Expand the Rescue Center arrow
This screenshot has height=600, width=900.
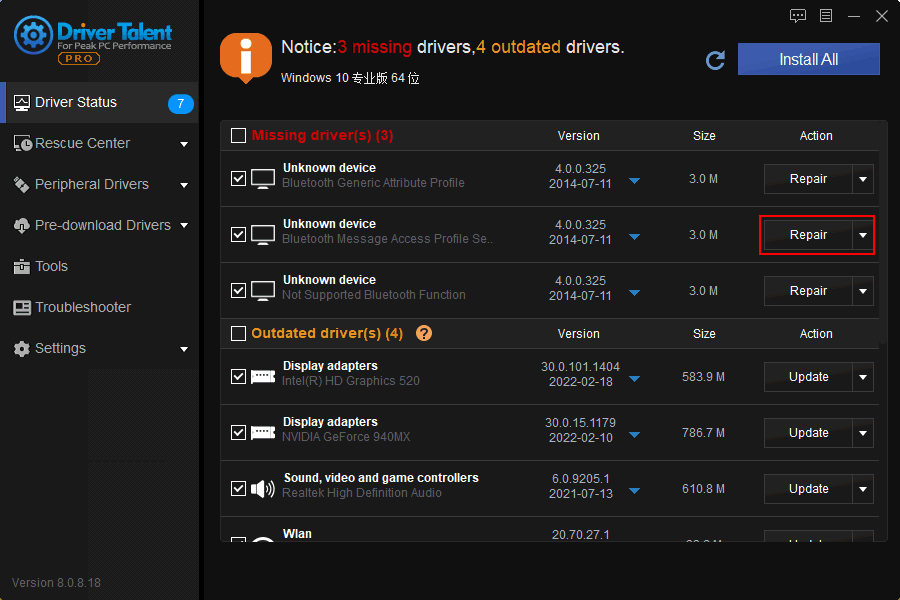184,144
